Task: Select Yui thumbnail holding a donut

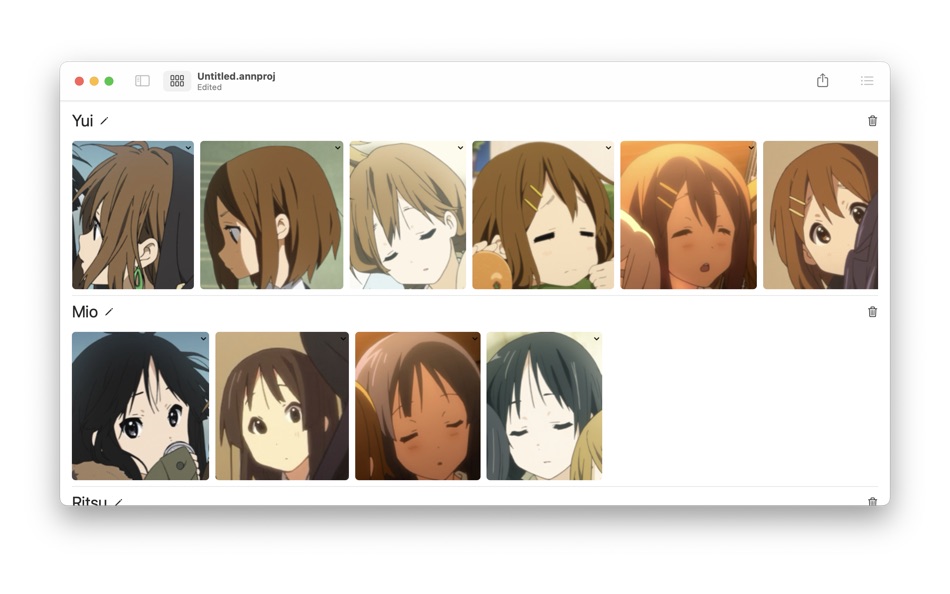Action: click(543, 215)
